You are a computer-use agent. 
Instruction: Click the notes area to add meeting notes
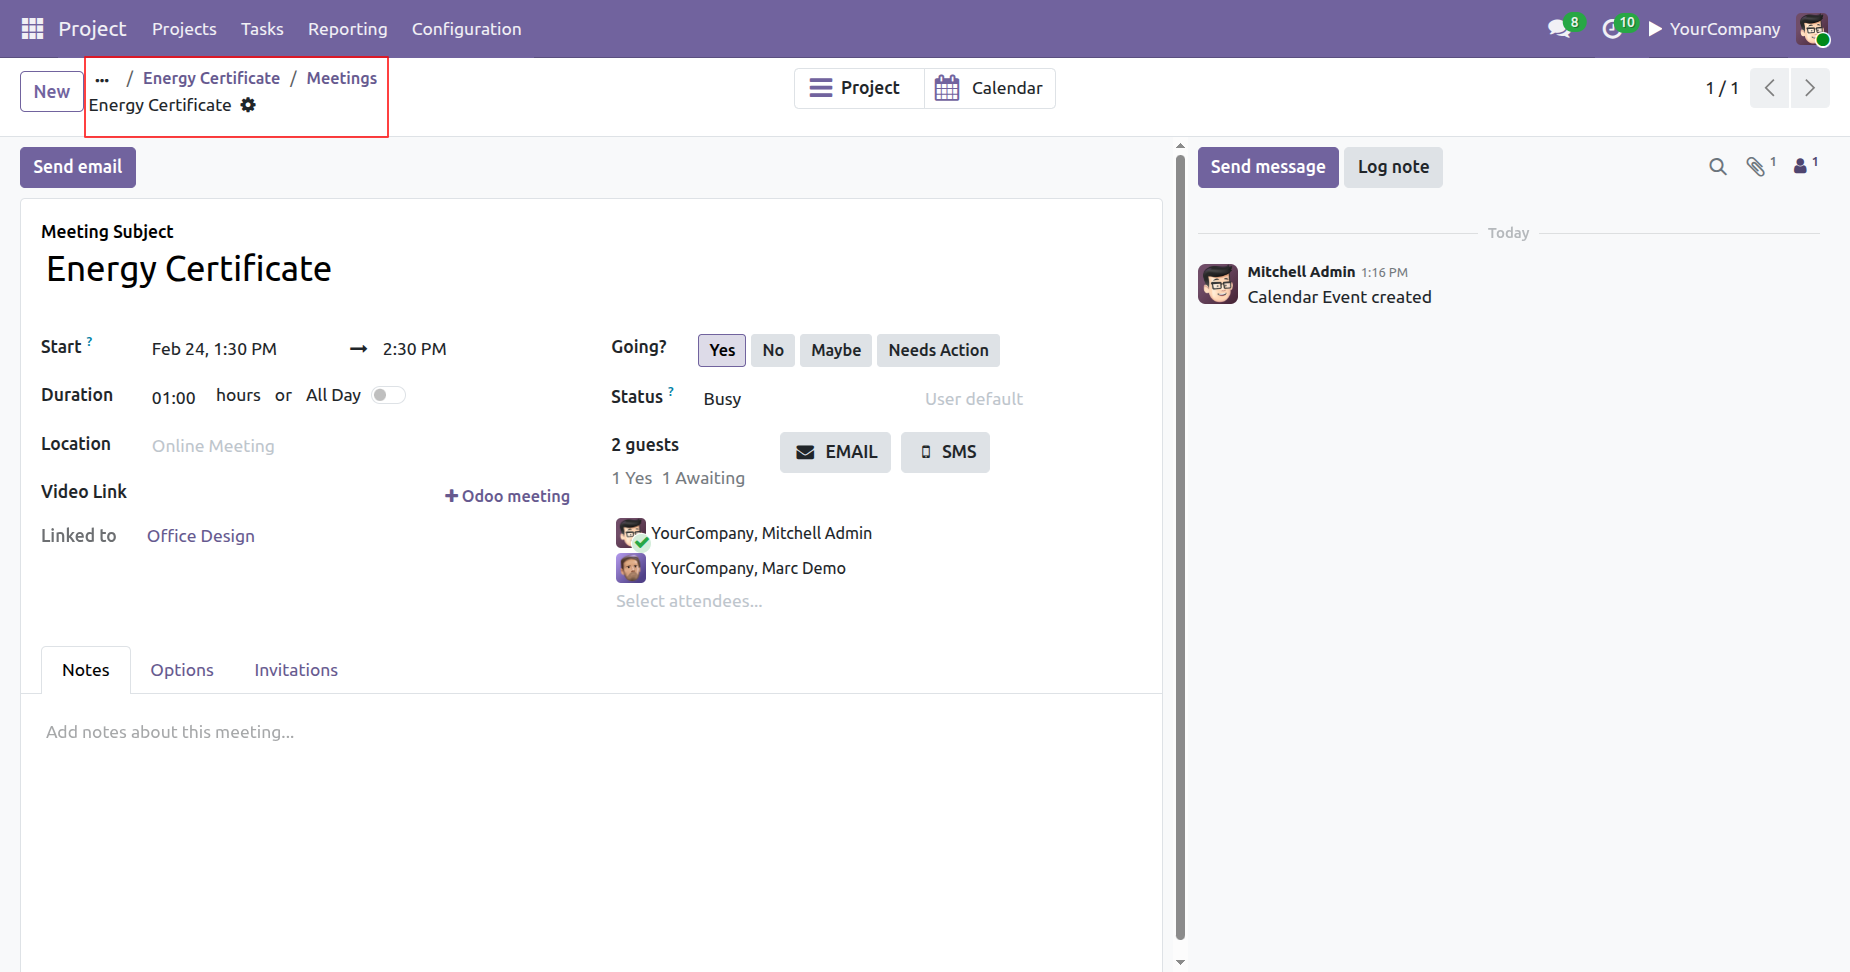(591, 732)
